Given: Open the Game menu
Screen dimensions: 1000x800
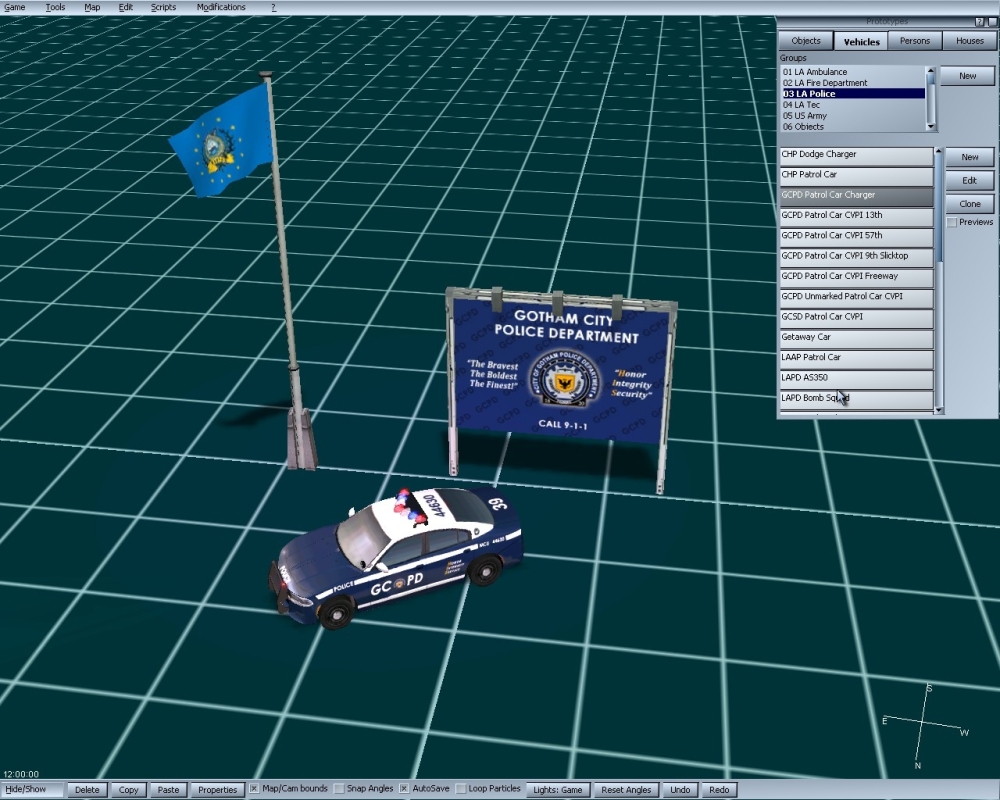Looking at the screenshot, I should click(15, 7).
